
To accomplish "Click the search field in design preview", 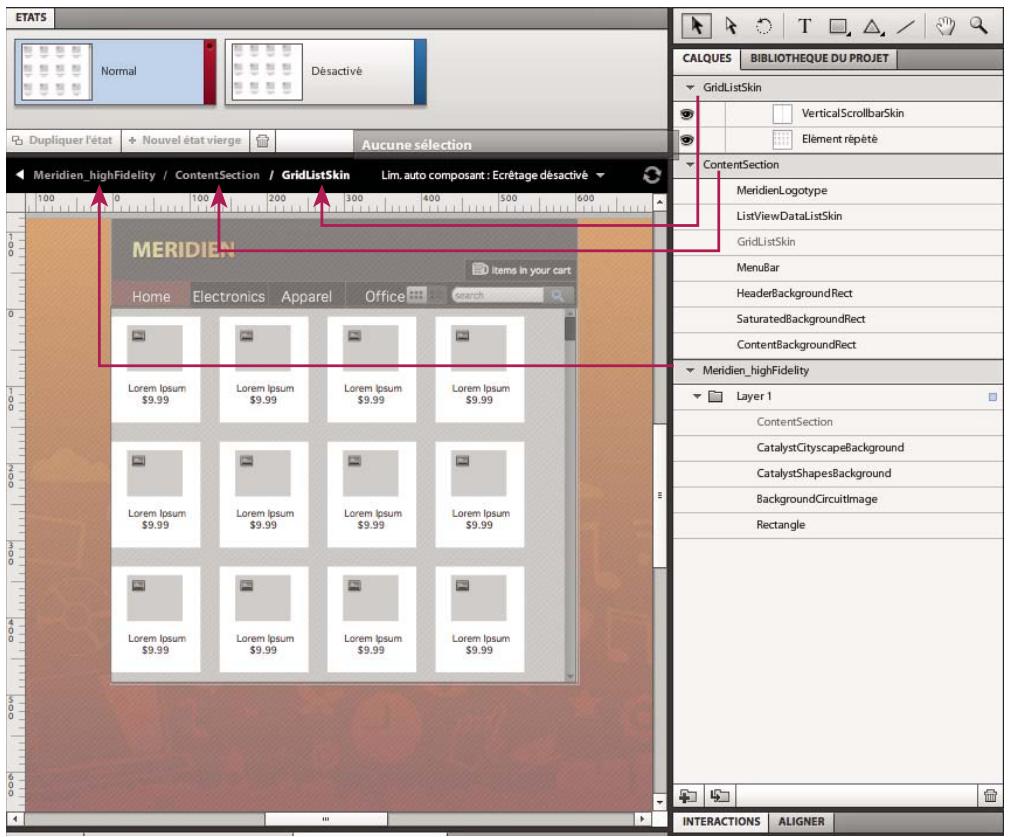I will pyautogui.click(x=498, y=296).
